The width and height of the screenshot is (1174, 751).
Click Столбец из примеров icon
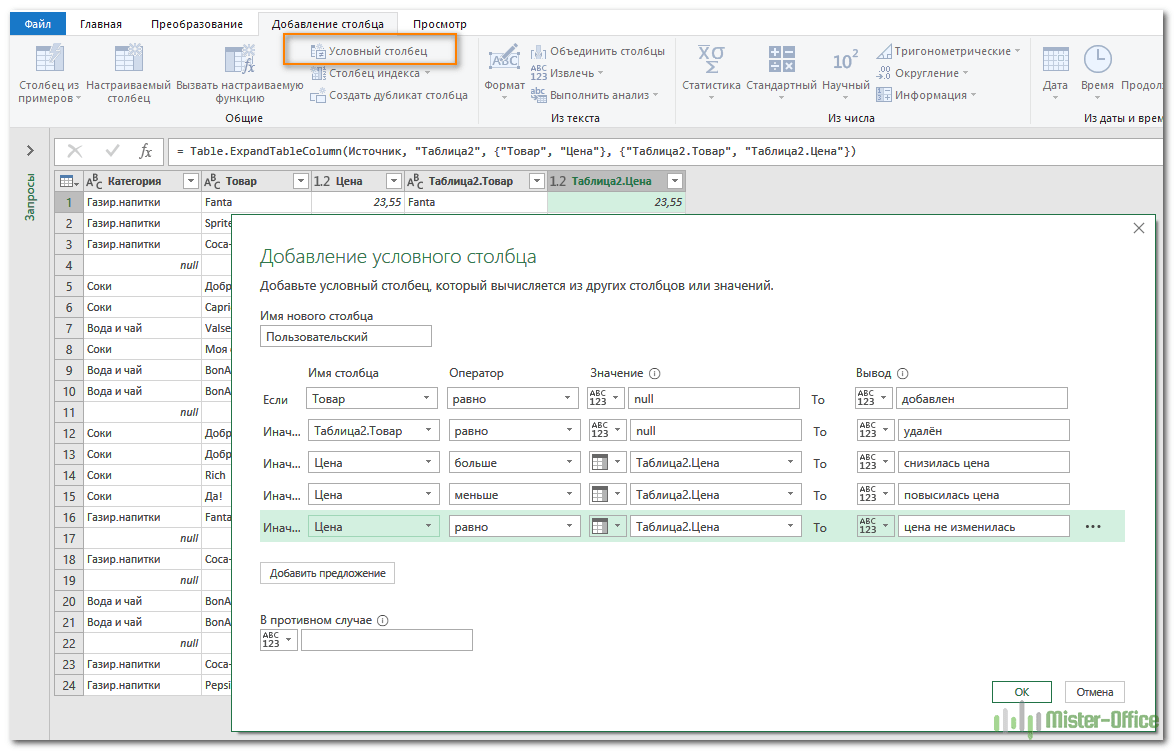49,60
